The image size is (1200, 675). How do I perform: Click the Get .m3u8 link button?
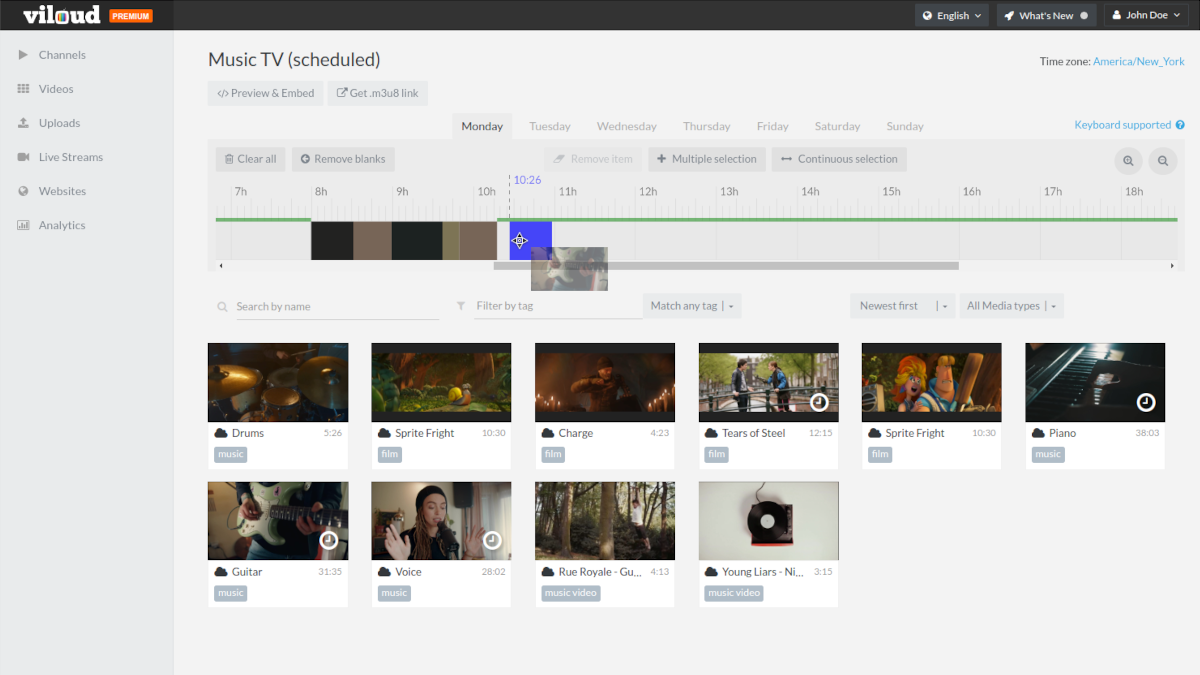pyautogui.click(x=377, y=92)
